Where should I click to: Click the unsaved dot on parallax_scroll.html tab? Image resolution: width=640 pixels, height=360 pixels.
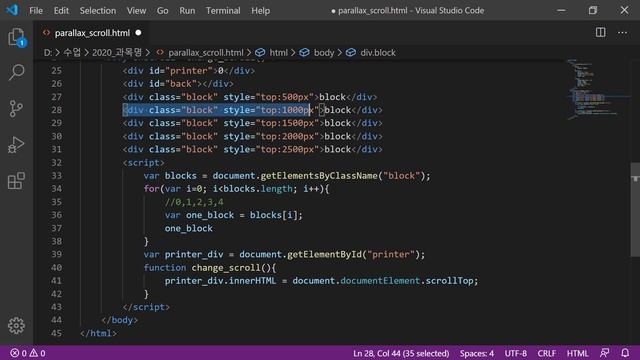[x=138, y=33]
